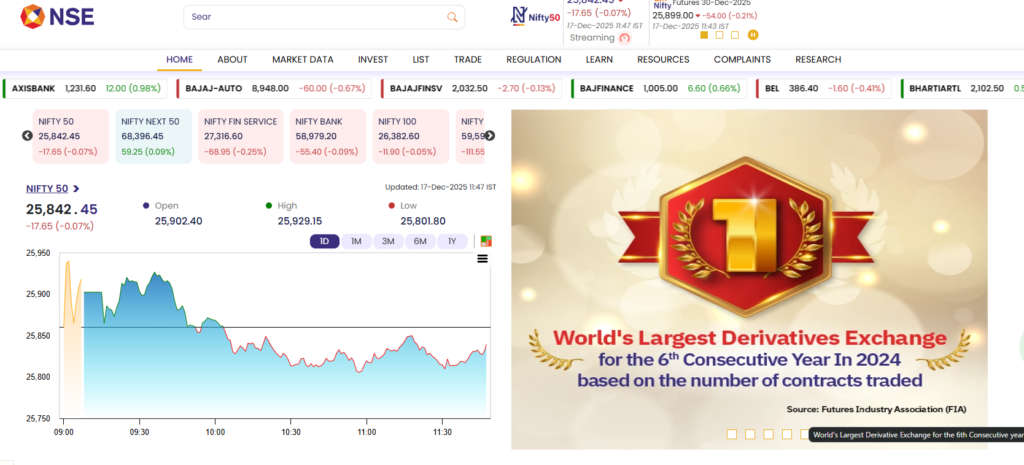Image resolution: width=1024 pixels, height=465 pixels.
Task: Click the World's Largest Derivatives Exchange banner
Action: 749,279
